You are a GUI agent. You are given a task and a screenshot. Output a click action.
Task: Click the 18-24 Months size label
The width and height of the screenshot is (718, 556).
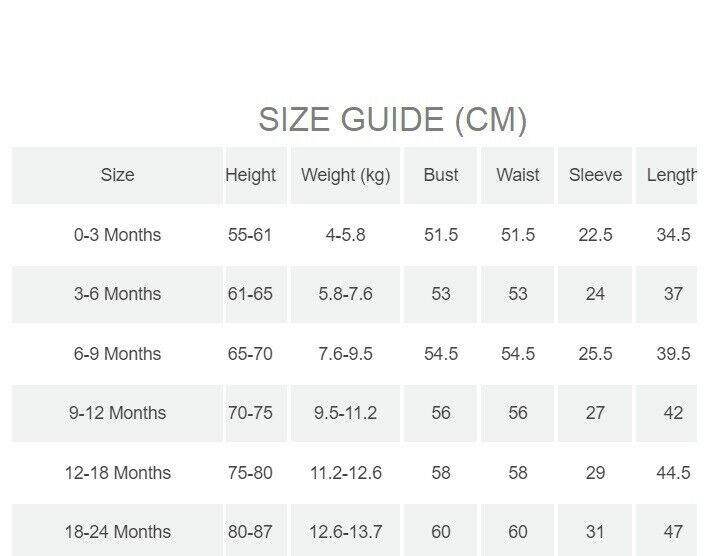click(117, 532)
